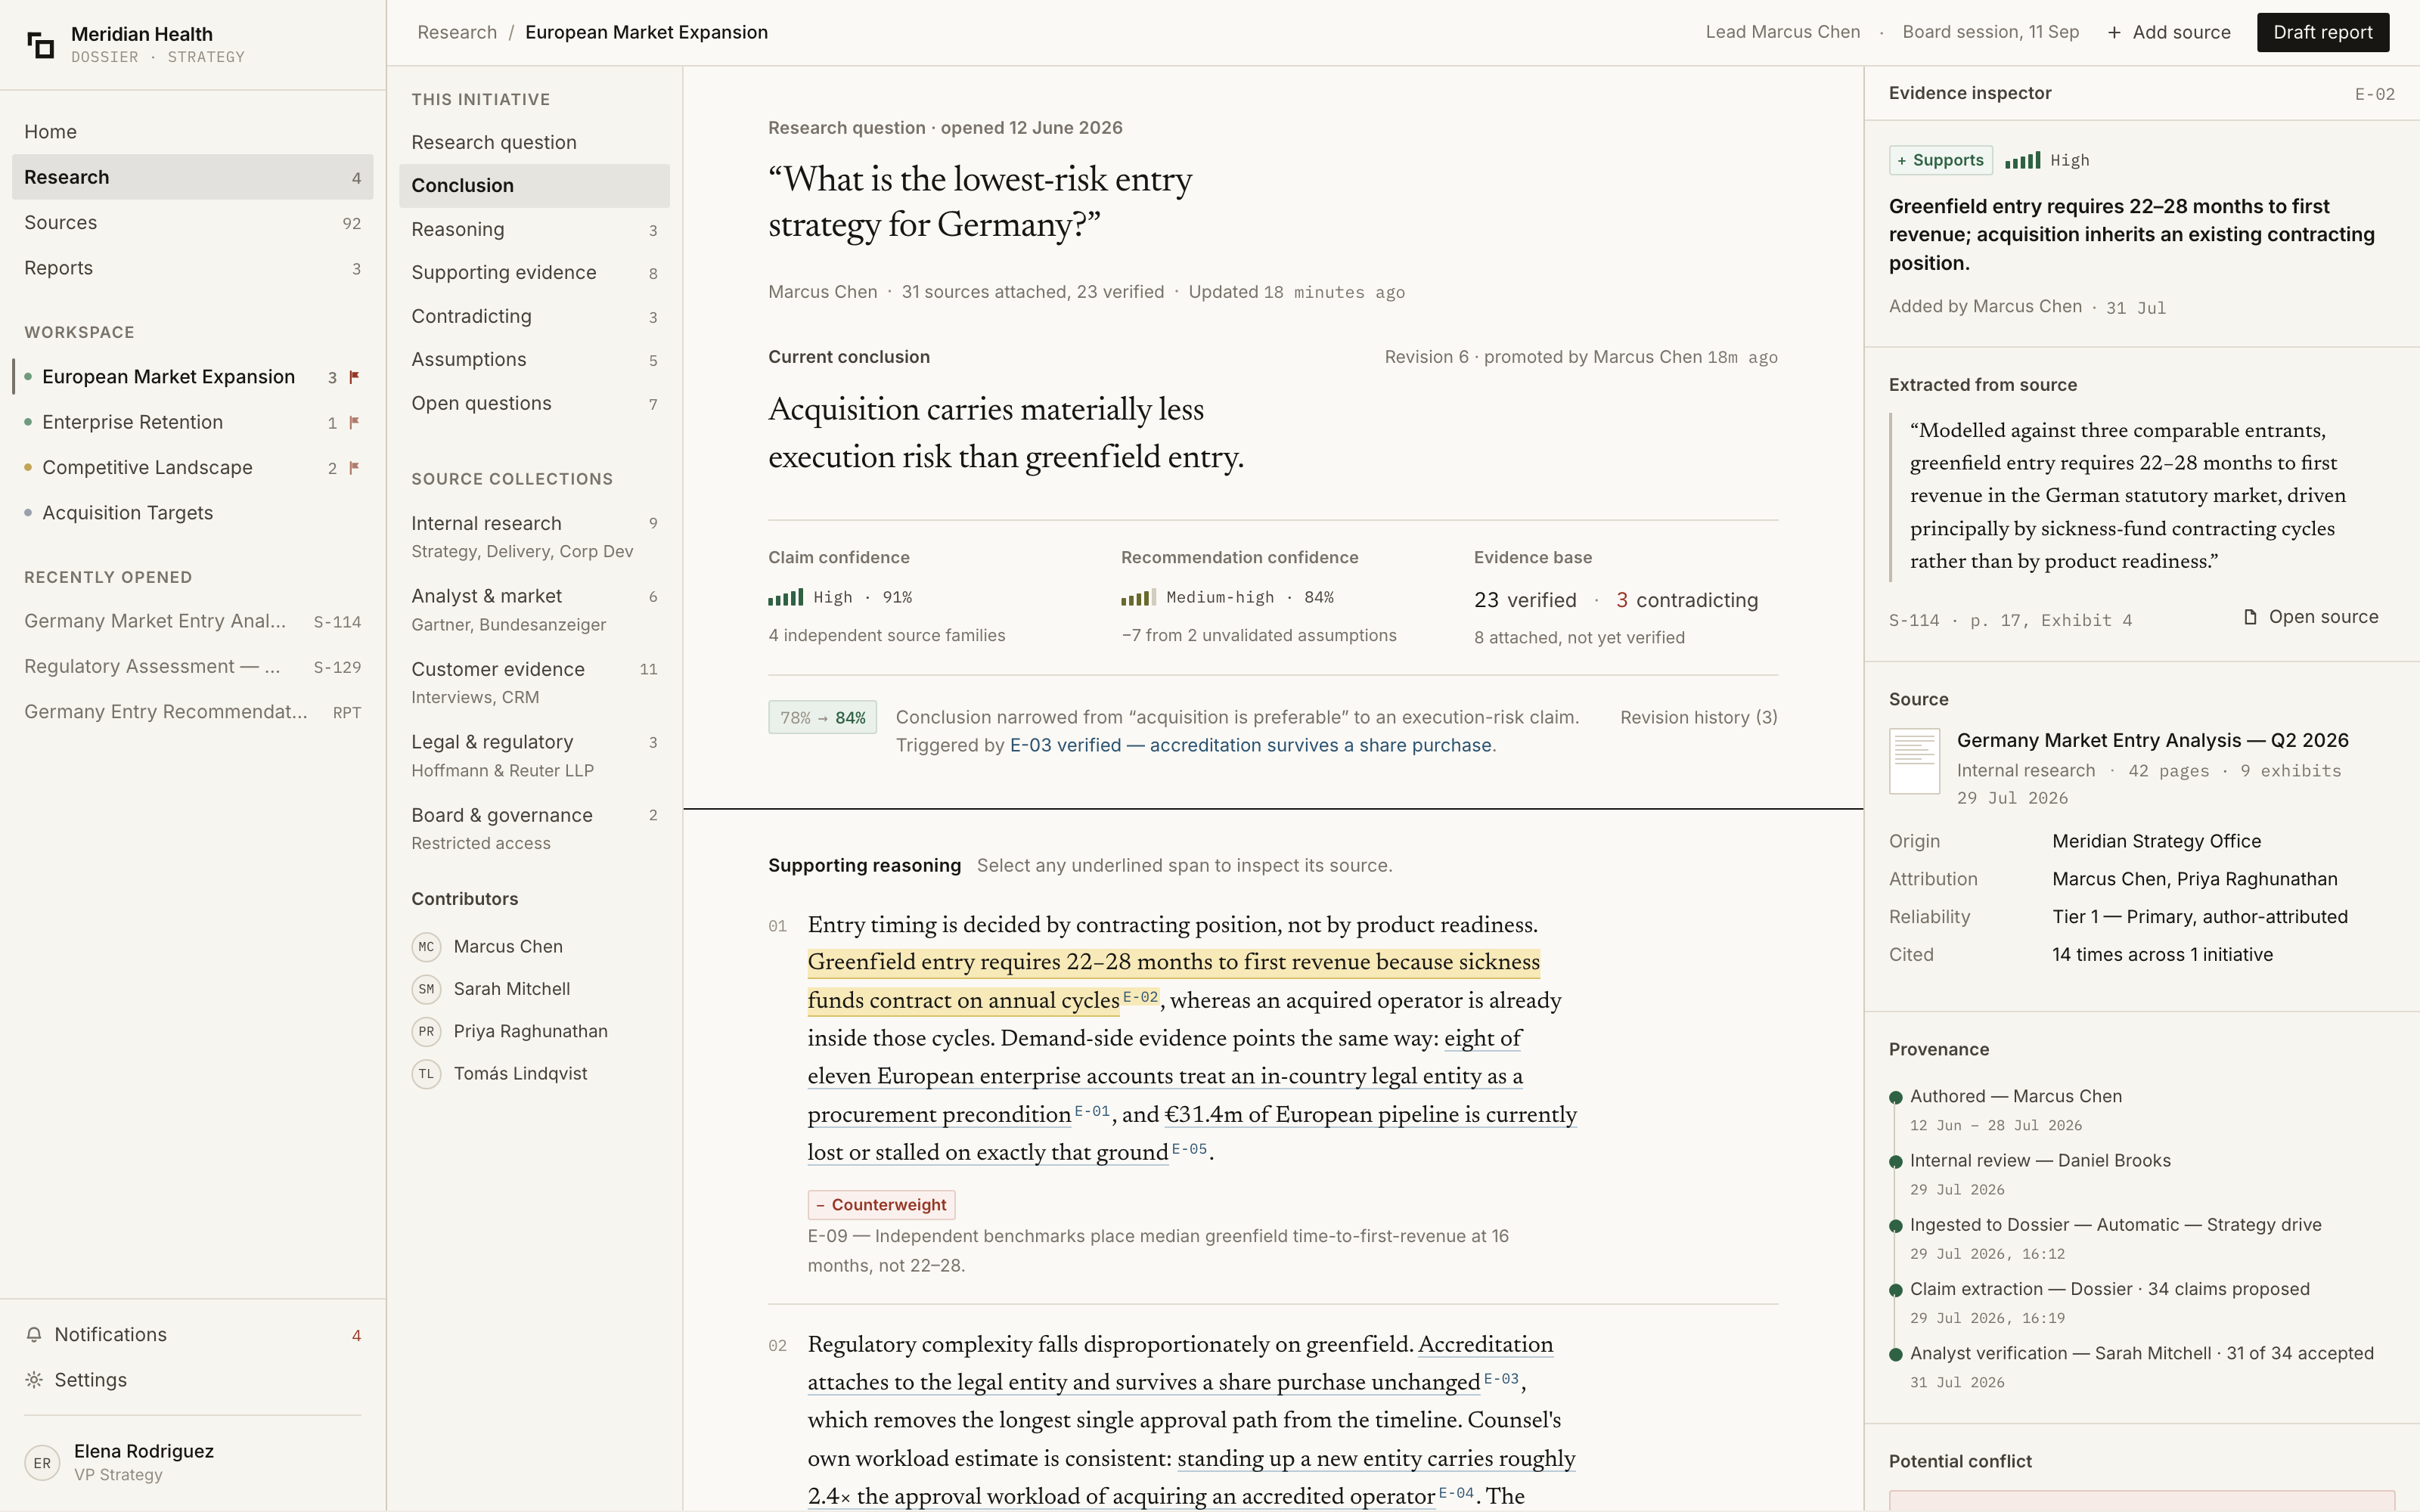Open Revision history (3)

click(x=1698, y=717)
